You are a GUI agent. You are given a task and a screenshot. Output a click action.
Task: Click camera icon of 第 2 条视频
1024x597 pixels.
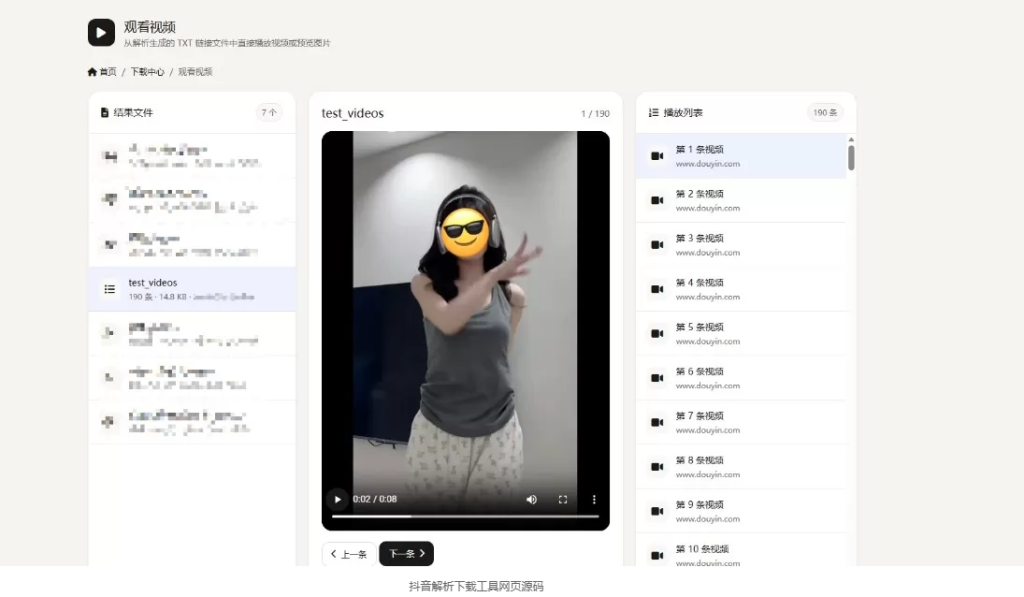pyautogui.click(x=657, y=201)
